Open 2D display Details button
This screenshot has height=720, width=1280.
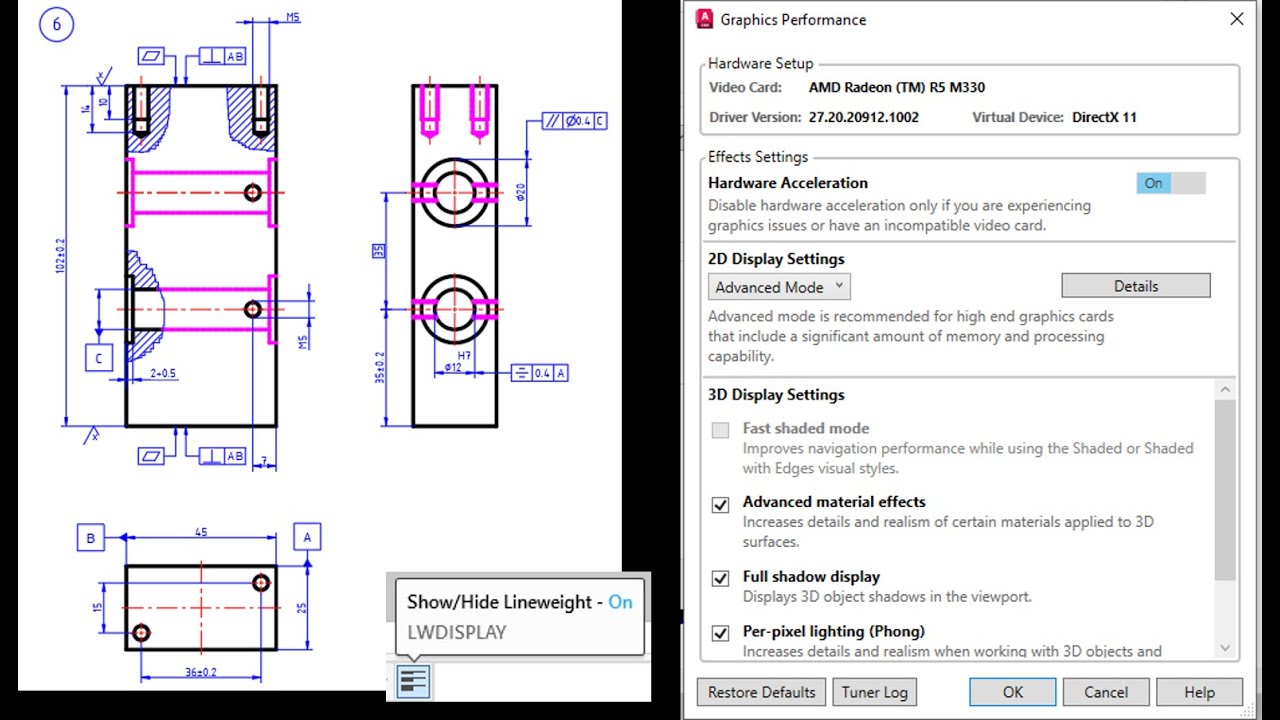click(x=1136, y=286)
